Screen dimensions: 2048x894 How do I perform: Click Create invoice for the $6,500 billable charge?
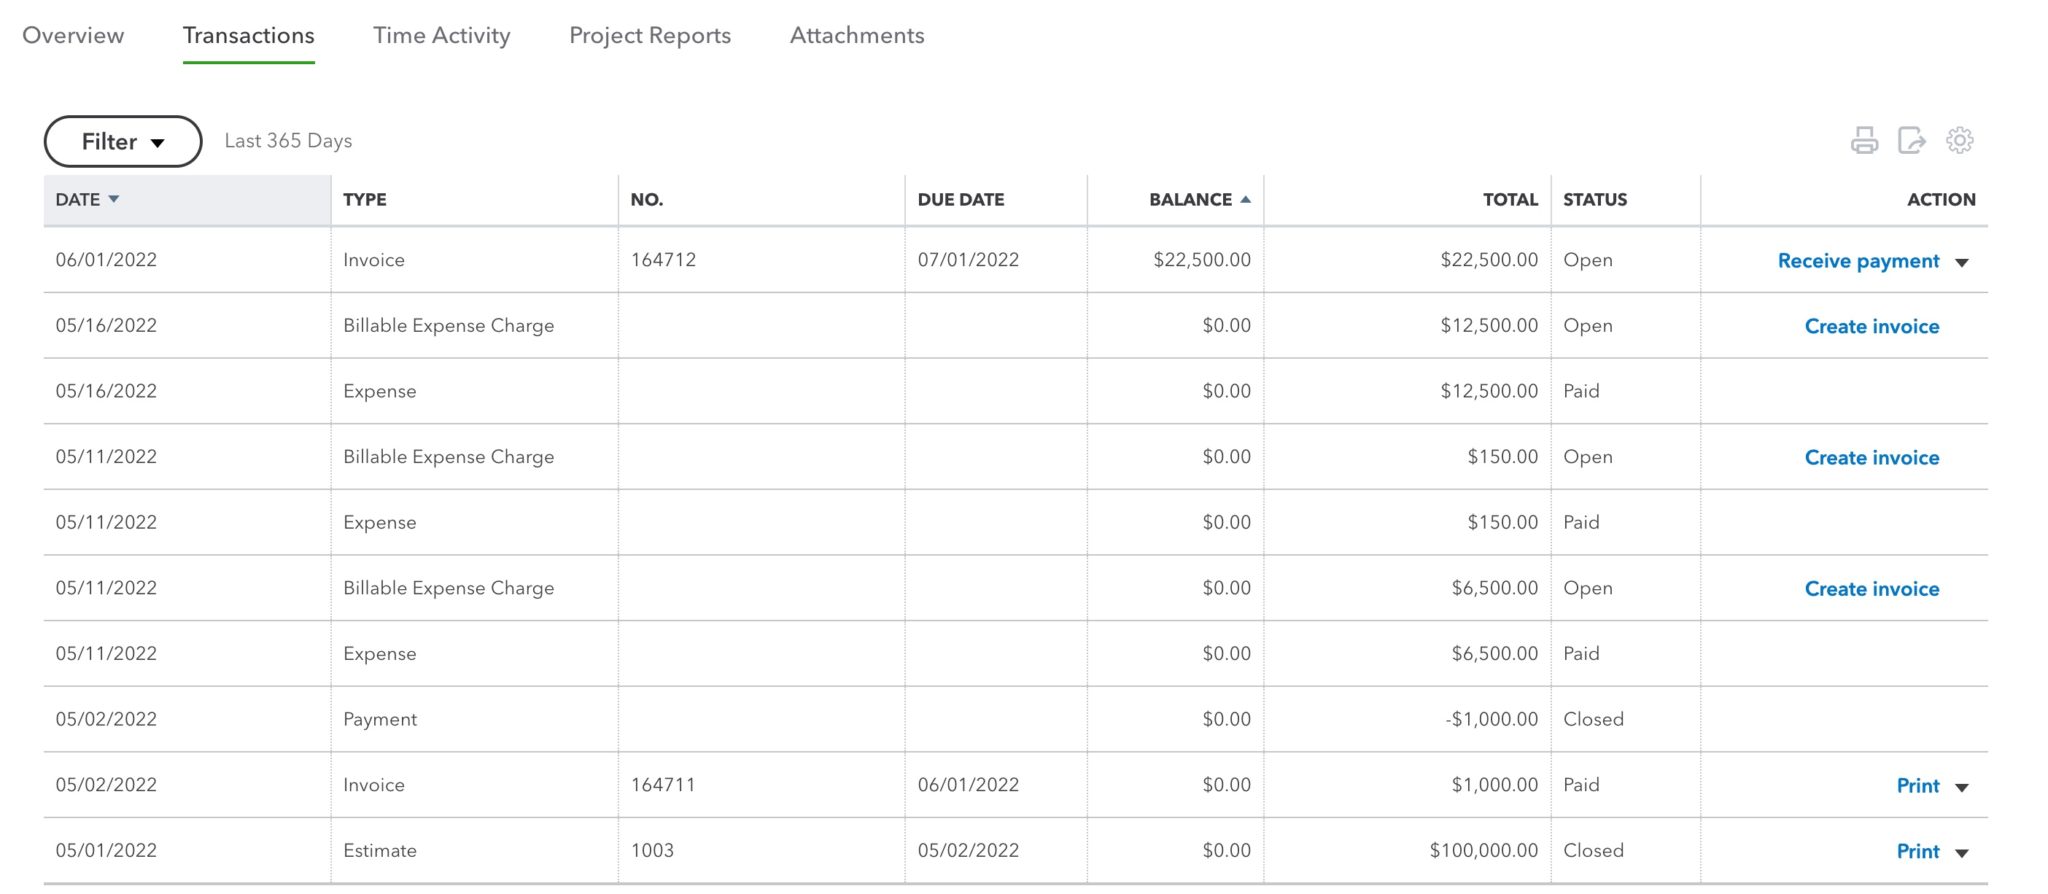pyautogui.click(x=1871, y=588)
